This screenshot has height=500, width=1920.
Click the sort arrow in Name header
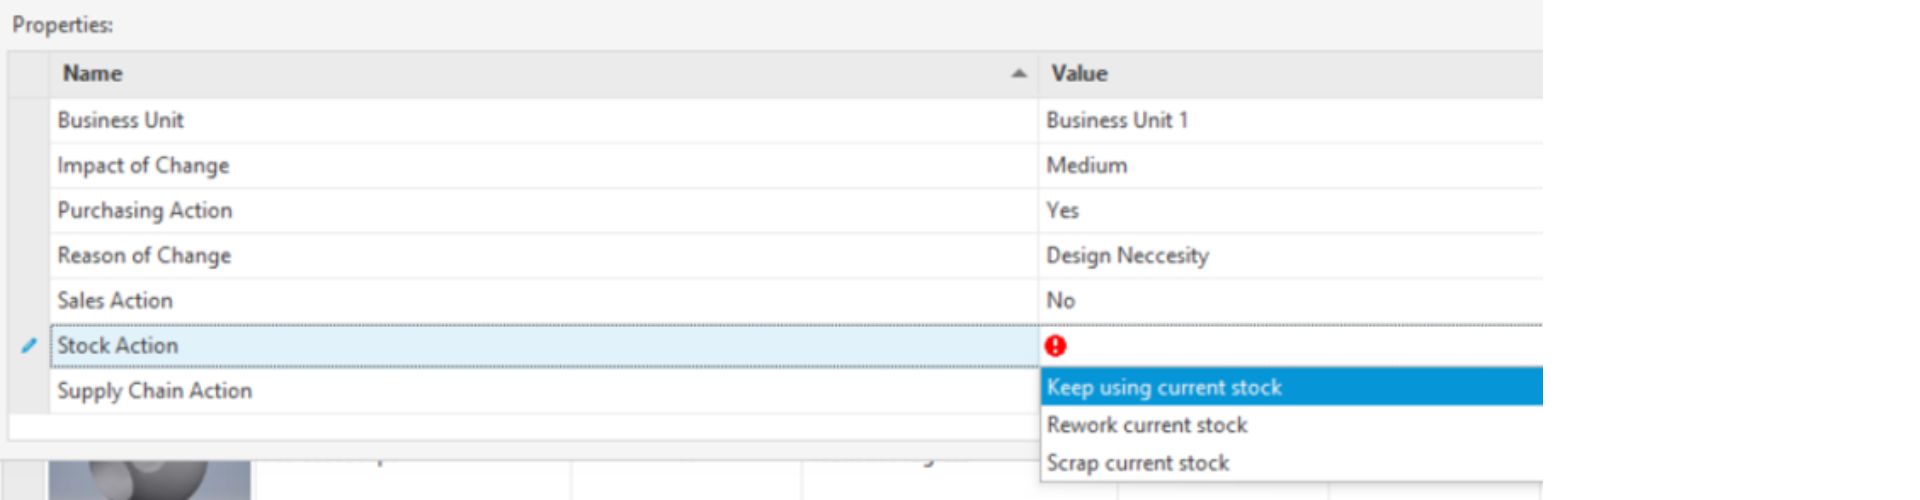coord(1018,74)
